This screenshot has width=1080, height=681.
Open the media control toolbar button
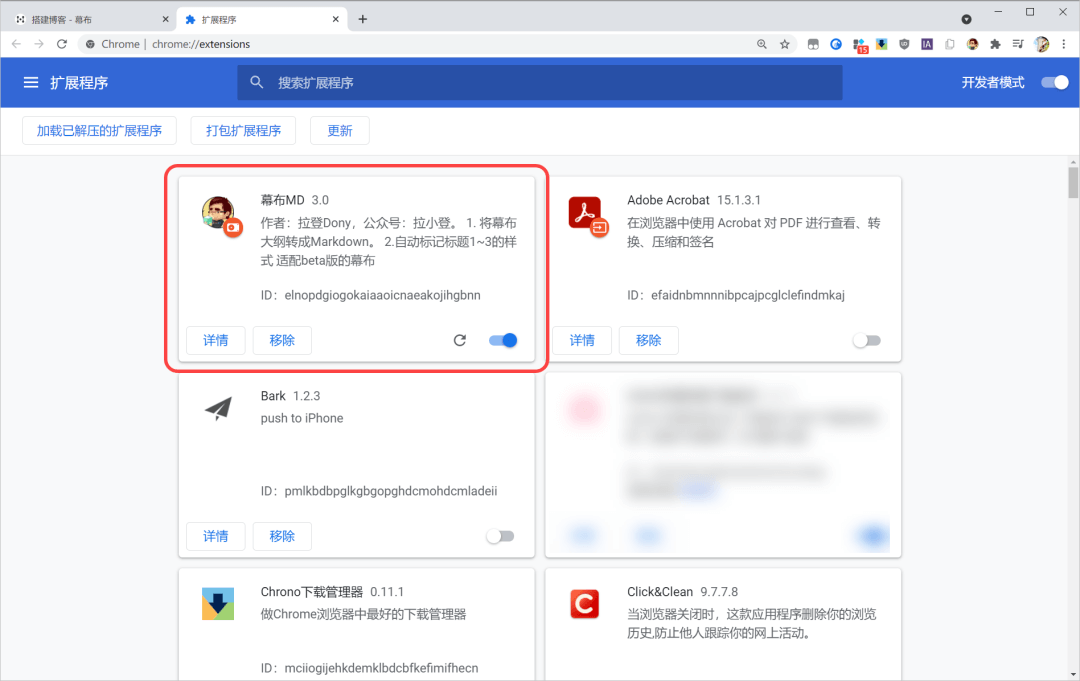pyautogui.click(x=1018, y=44)
